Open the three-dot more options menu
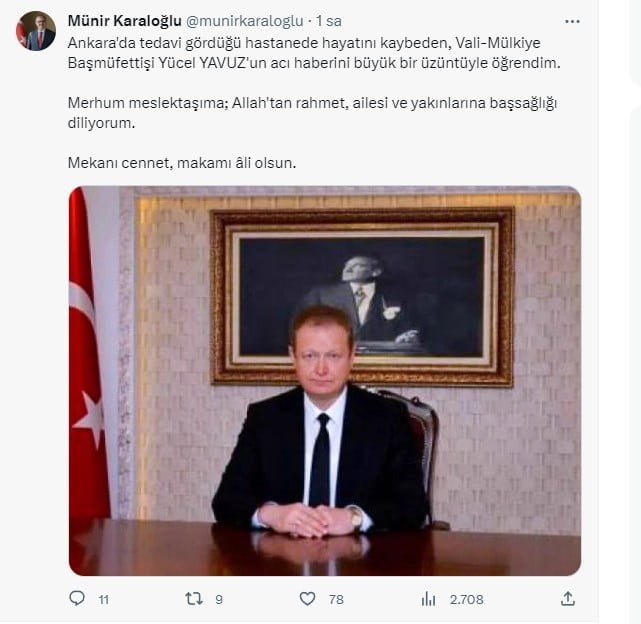The width and height of the screenshot is (641, 624). pos(572,21)
